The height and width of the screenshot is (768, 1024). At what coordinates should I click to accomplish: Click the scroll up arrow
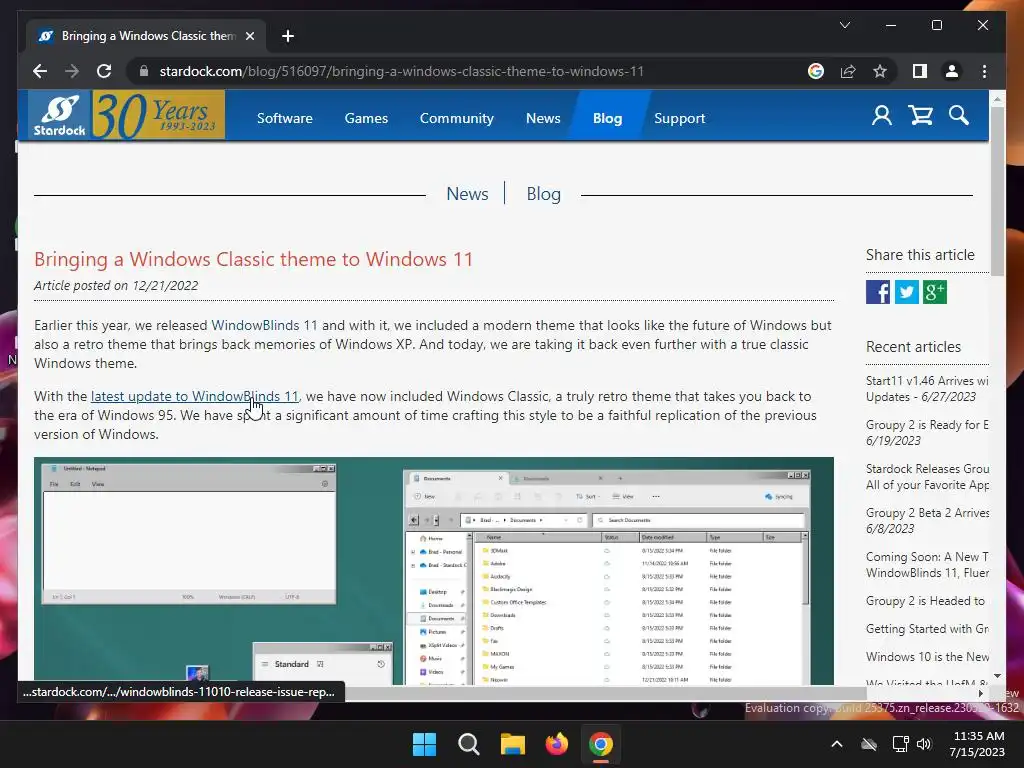997,99
